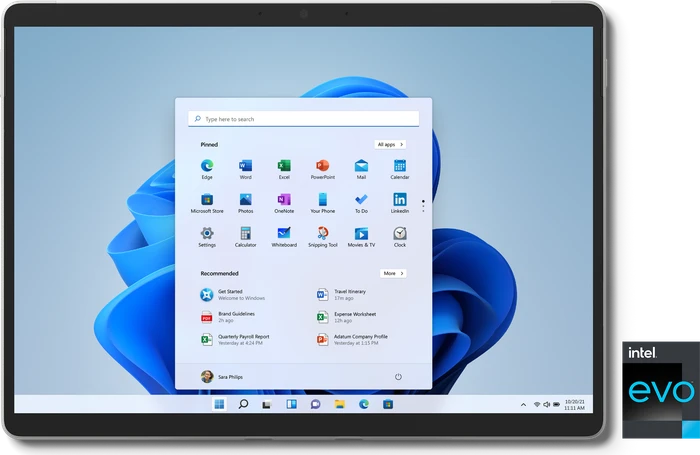Open taskbar Search magnifier

point(243,404)
